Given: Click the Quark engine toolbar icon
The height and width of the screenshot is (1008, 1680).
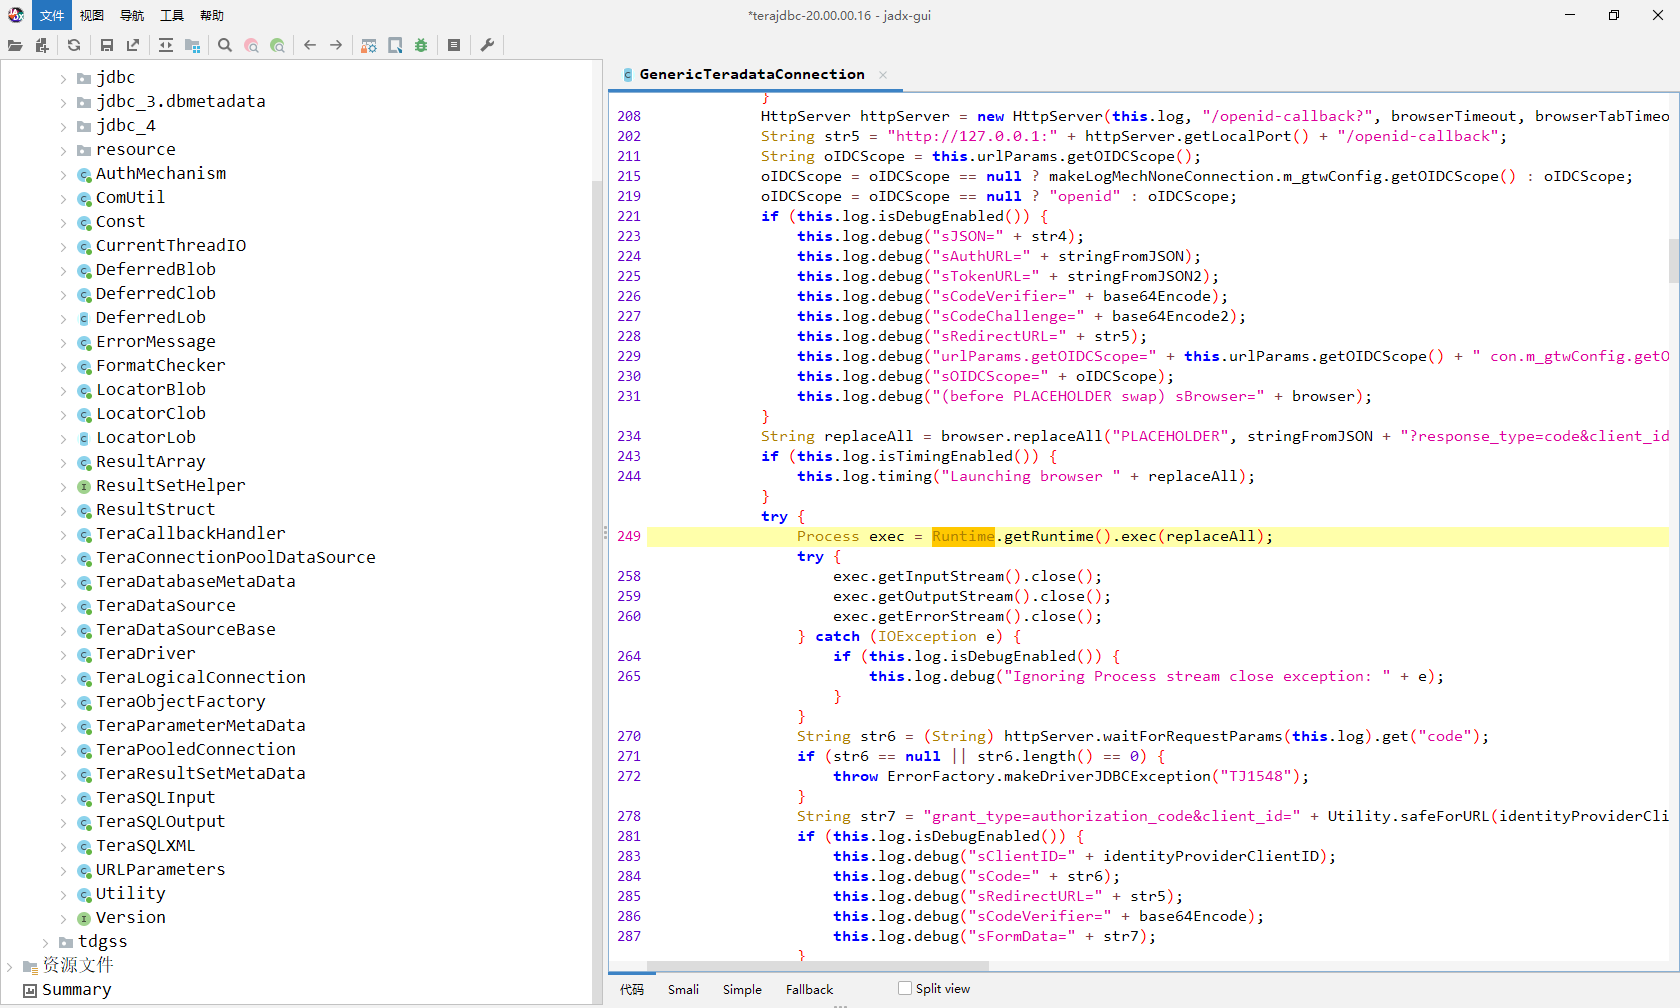Looking at the screenshot, I should (x=395, y=45).
